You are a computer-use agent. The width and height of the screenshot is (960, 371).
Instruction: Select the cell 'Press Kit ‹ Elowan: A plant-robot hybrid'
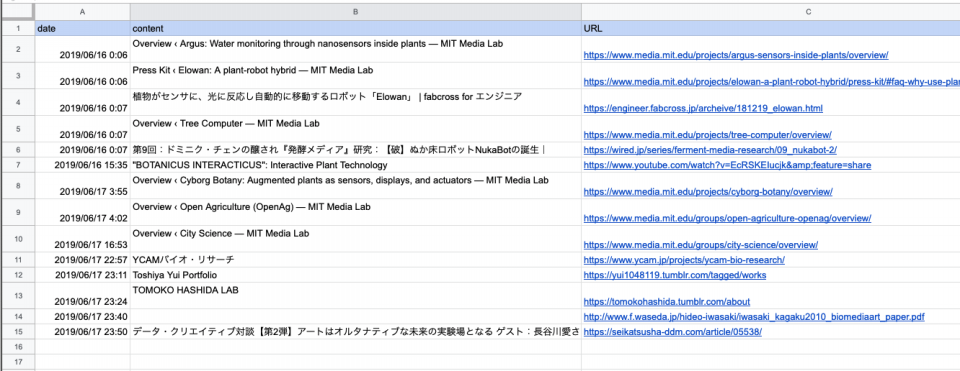pos(355,75)
